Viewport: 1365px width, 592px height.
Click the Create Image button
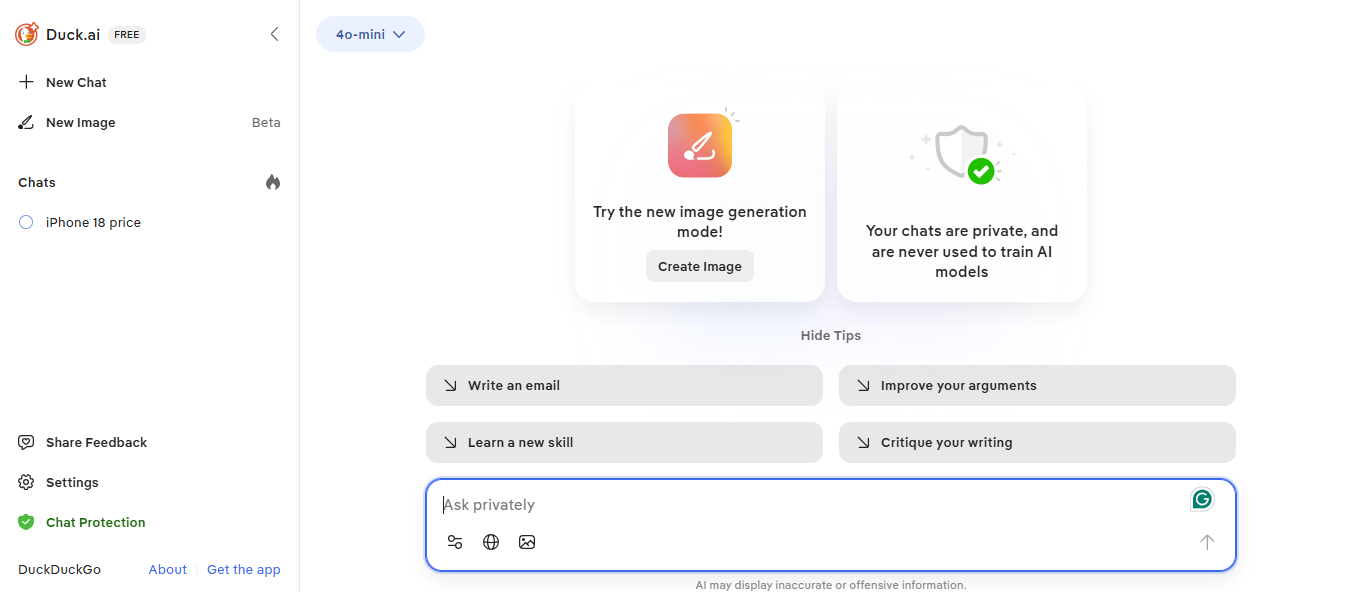[700, 266]
